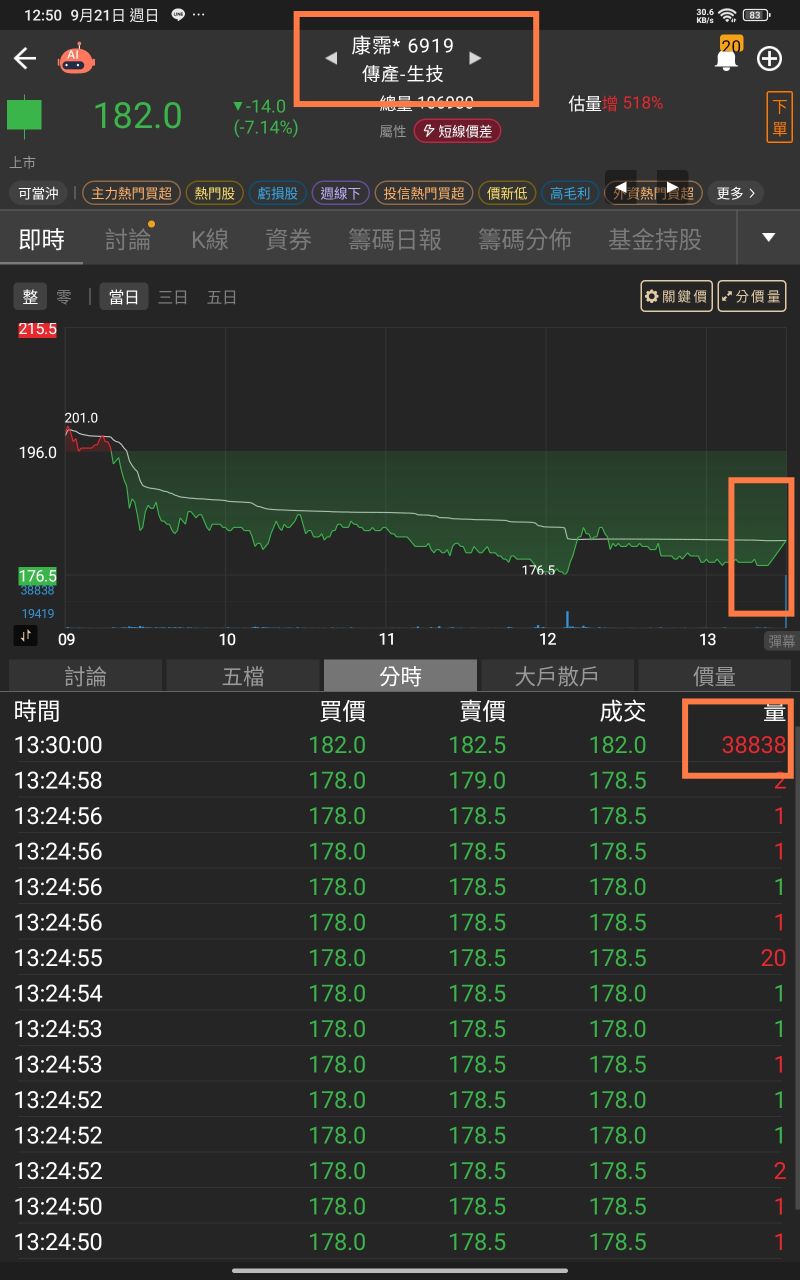Tap the green candlestick icon

pos(24,115)
